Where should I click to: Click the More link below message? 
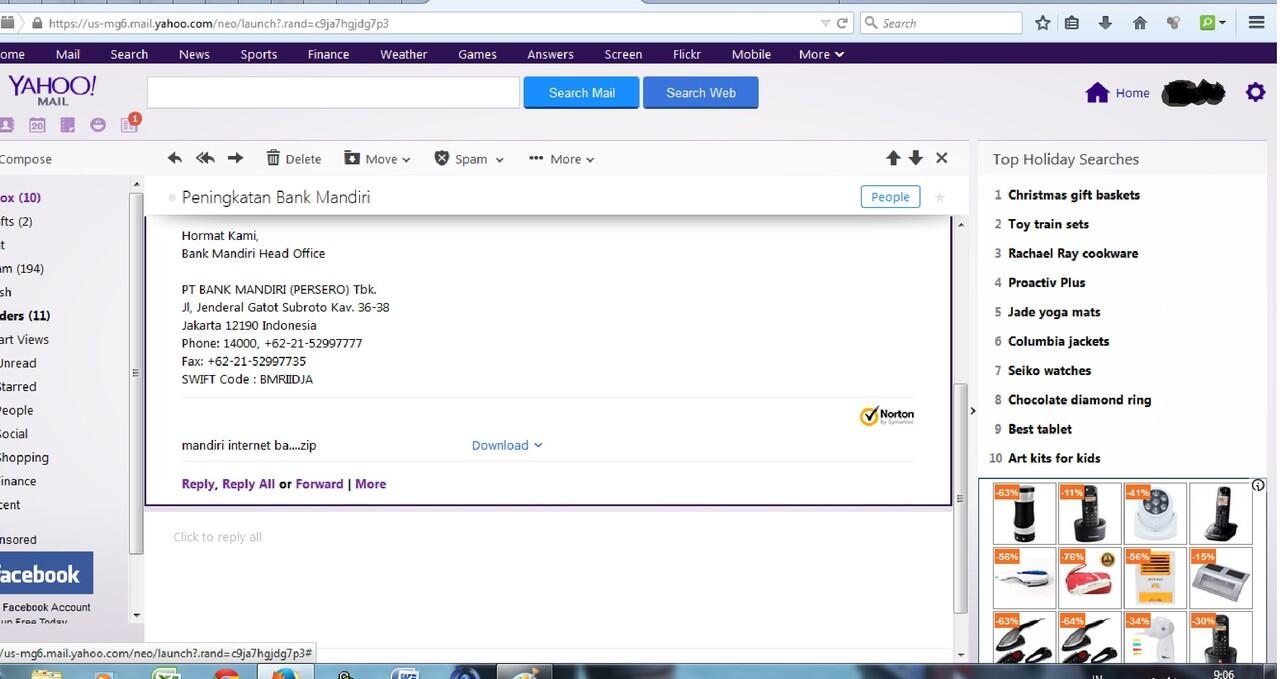tap(370, 484)
